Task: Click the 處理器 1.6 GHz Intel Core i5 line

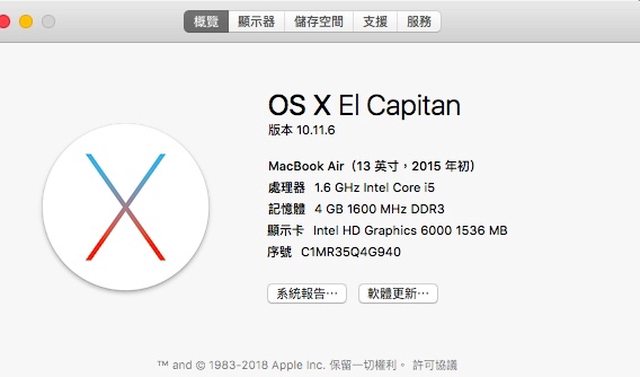Action: pyautogui.click(x=351, y=188)
